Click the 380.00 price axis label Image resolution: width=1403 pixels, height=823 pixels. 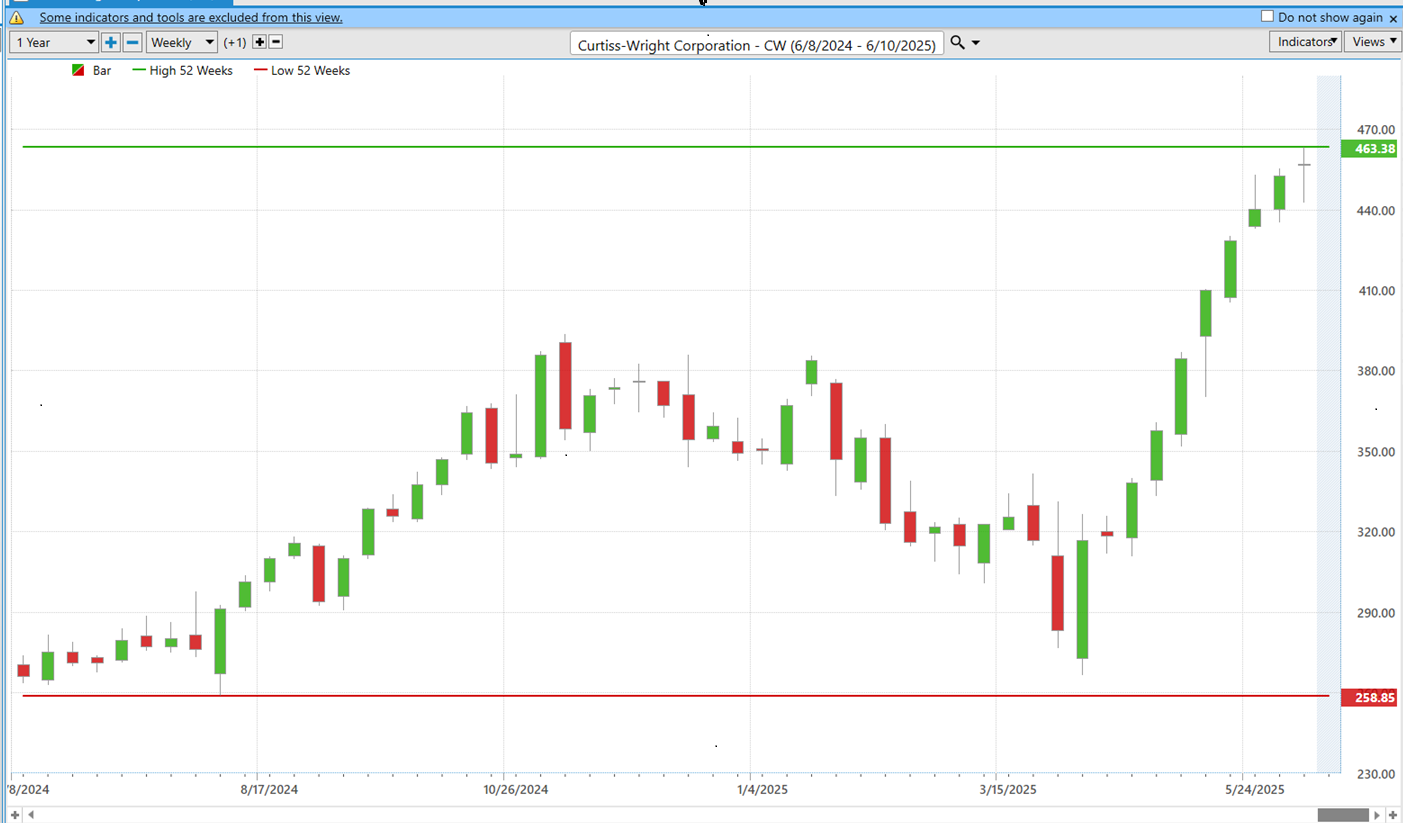click(x=1375, y=372)
